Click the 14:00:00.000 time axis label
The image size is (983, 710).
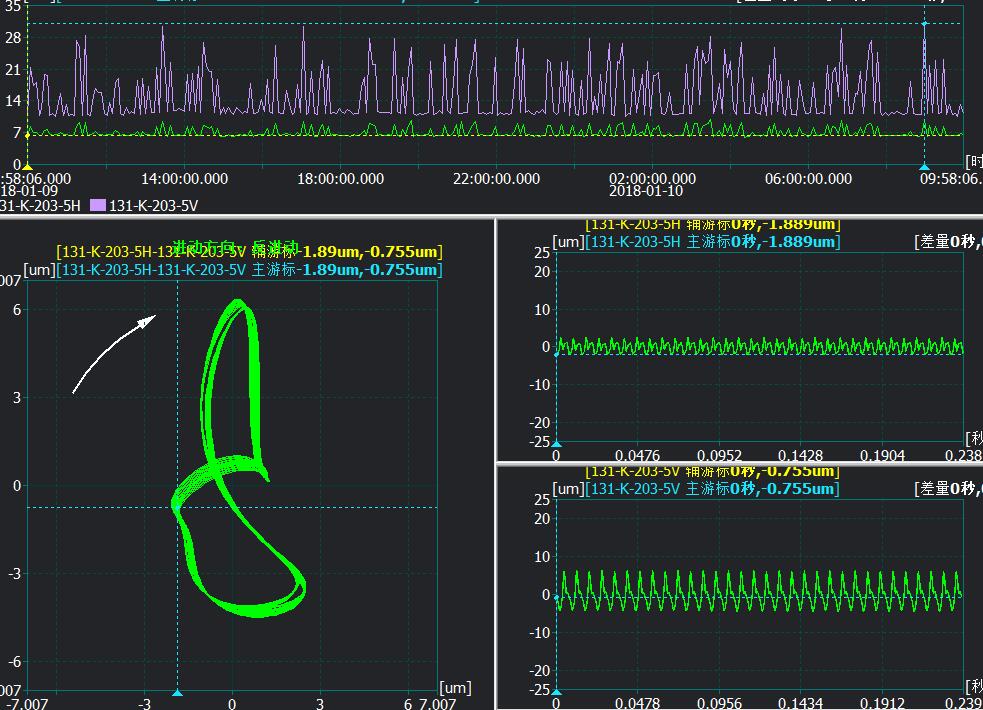point(184,179)
